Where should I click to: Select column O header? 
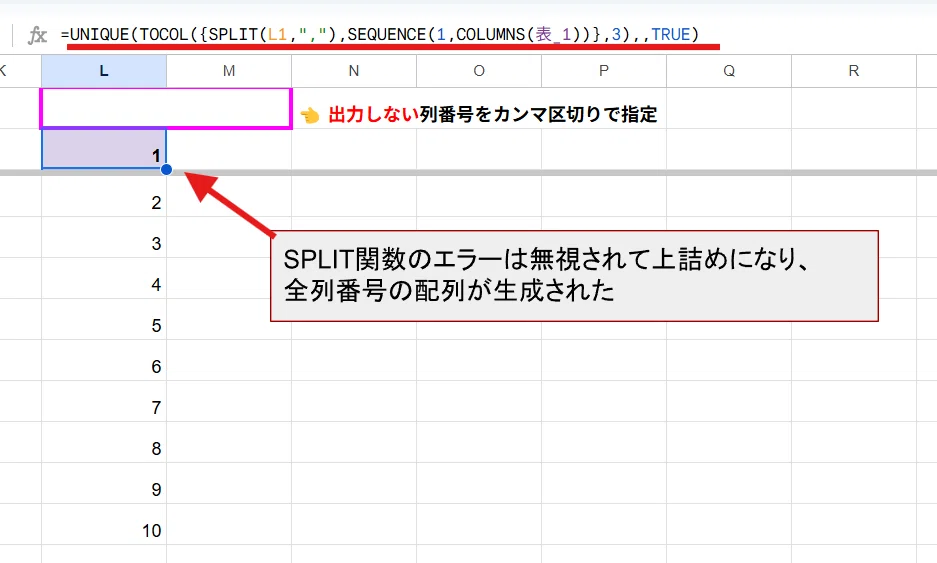coord(479,71)
